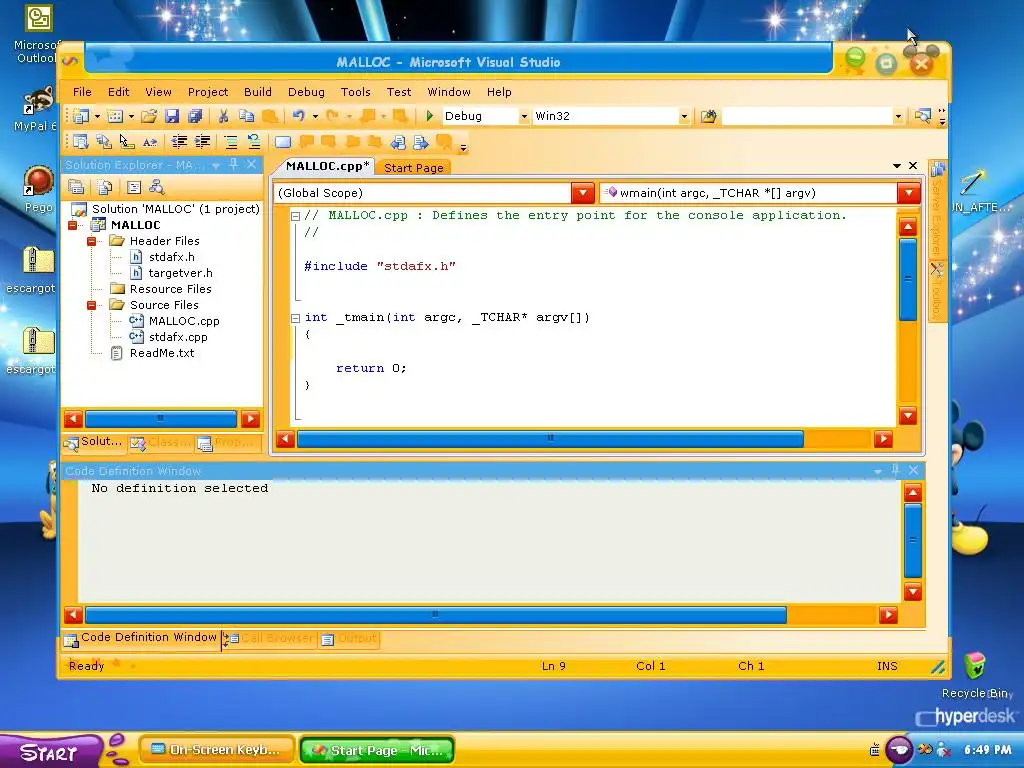Open the Debug configuration dropdown
Image resolution: width=1024 pixels, height=768 pixels.
(524, 116)
